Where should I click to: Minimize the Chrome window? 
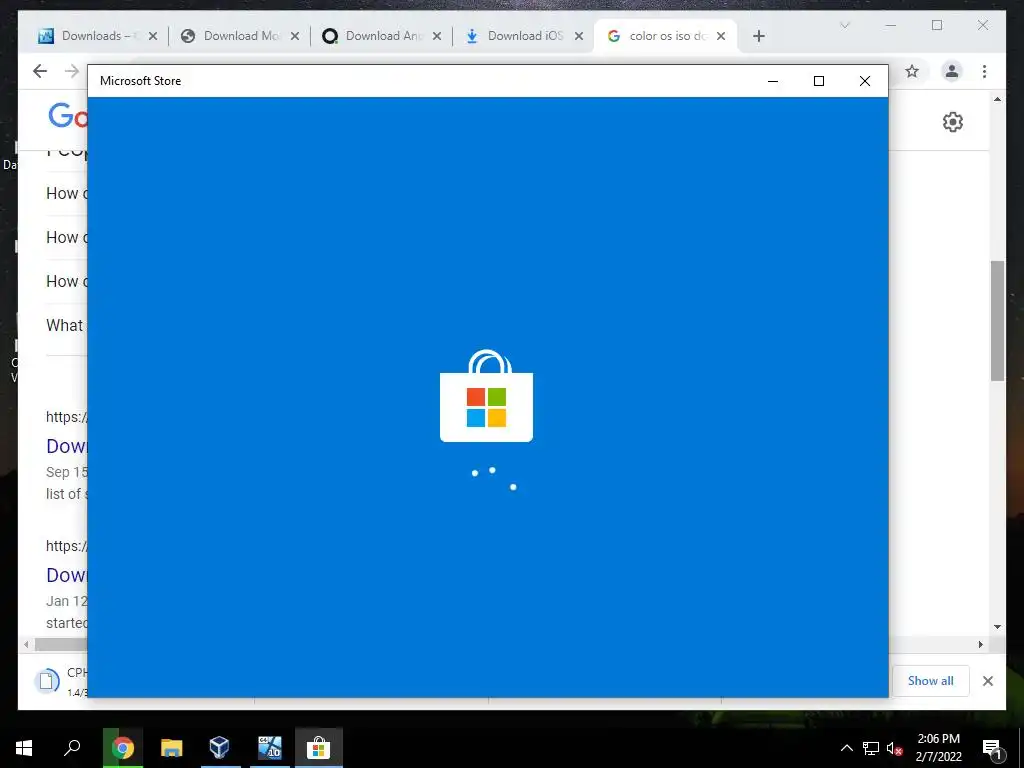[x=890, y=25]
